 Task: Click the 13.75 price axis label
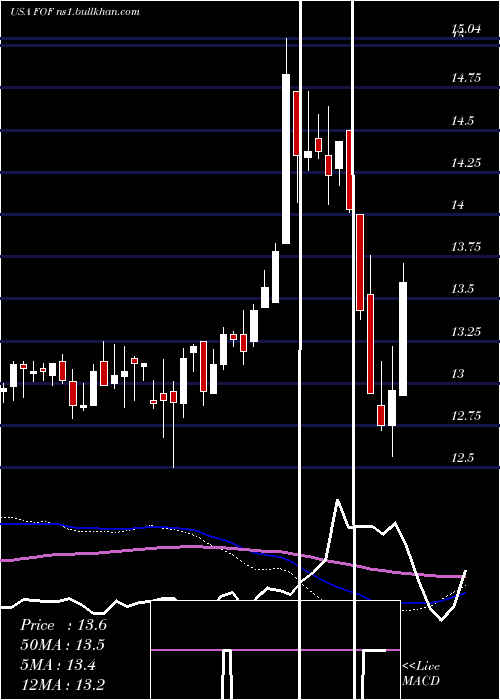[x=466, y=247]
